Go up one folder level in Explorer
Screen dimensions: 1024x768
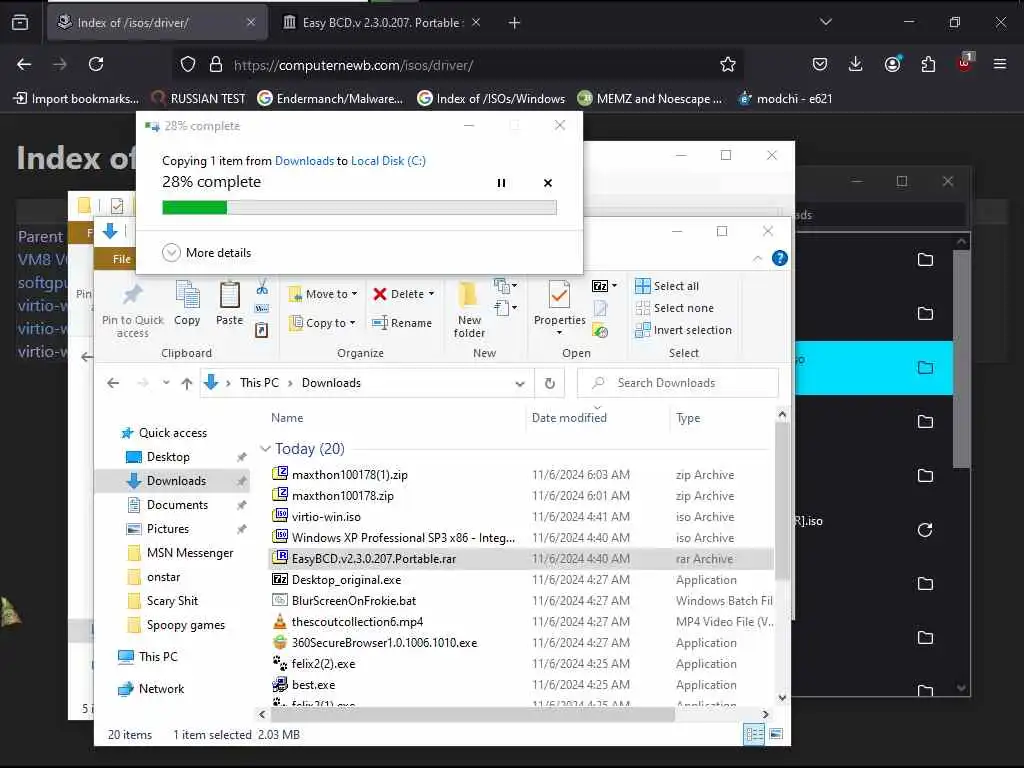(x=187, y=383)
